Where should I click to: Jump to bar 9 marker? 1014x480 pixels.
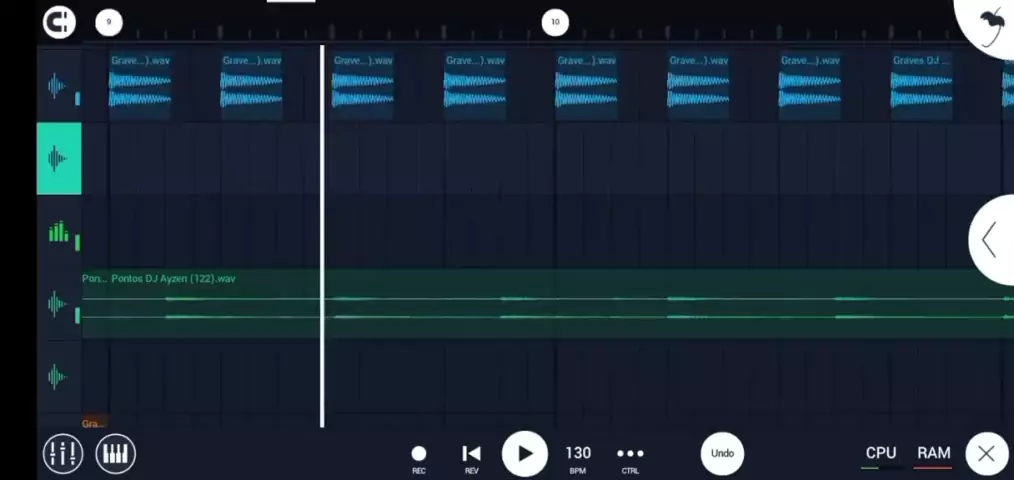point(108,22)
